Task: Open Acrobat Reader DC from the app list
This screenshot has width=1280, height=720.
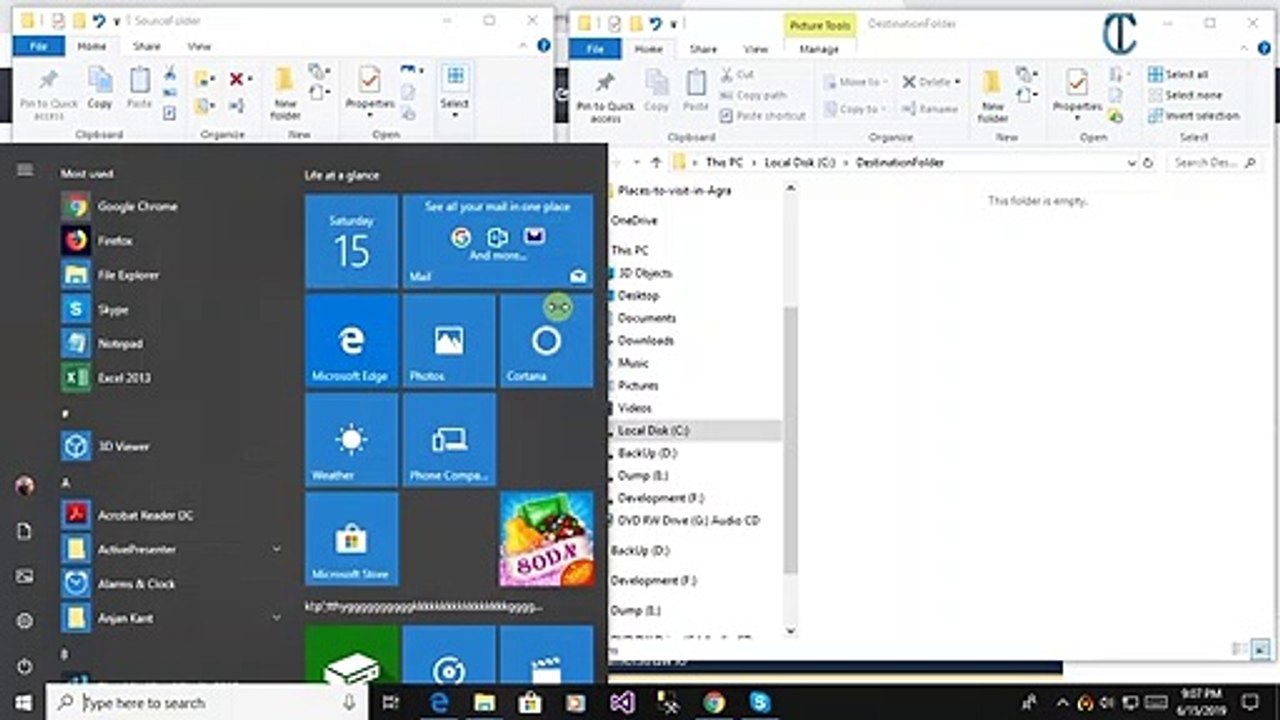Action: tap(128, 515)
